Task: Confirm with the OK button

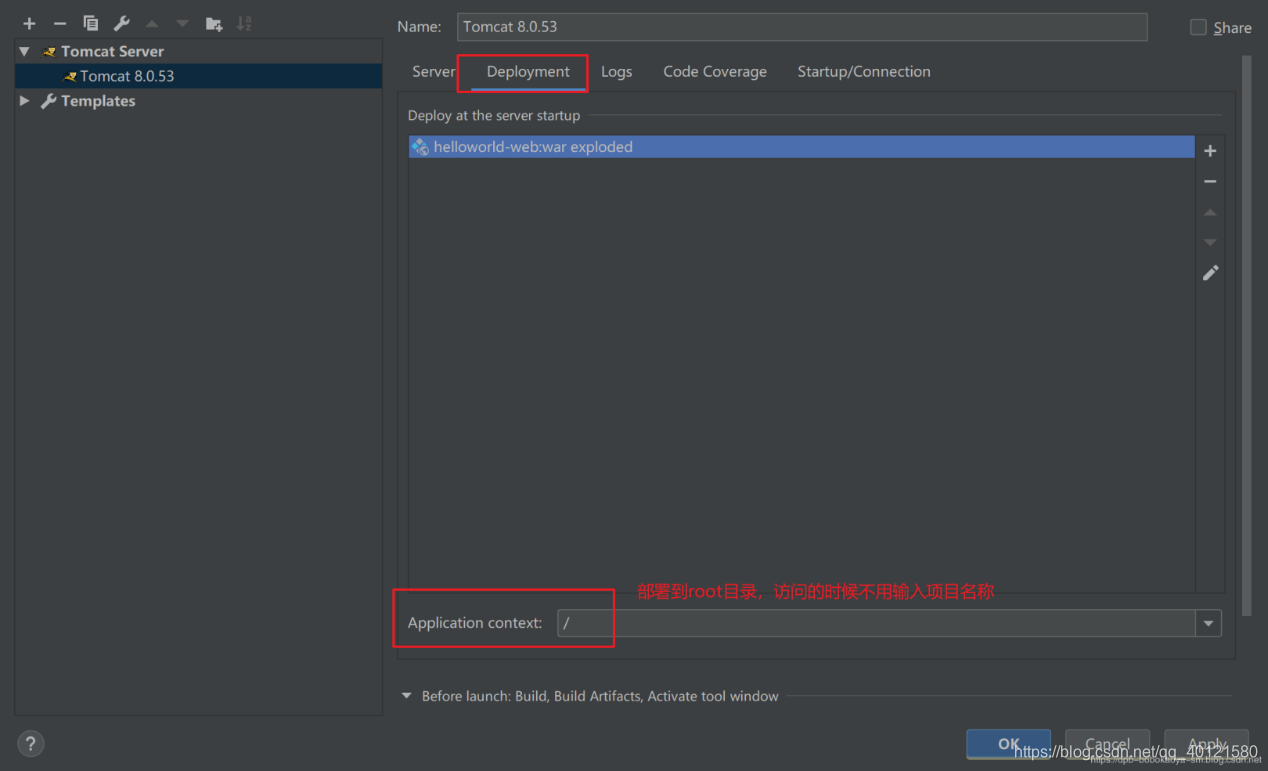Action: [x=1008, y=744]
